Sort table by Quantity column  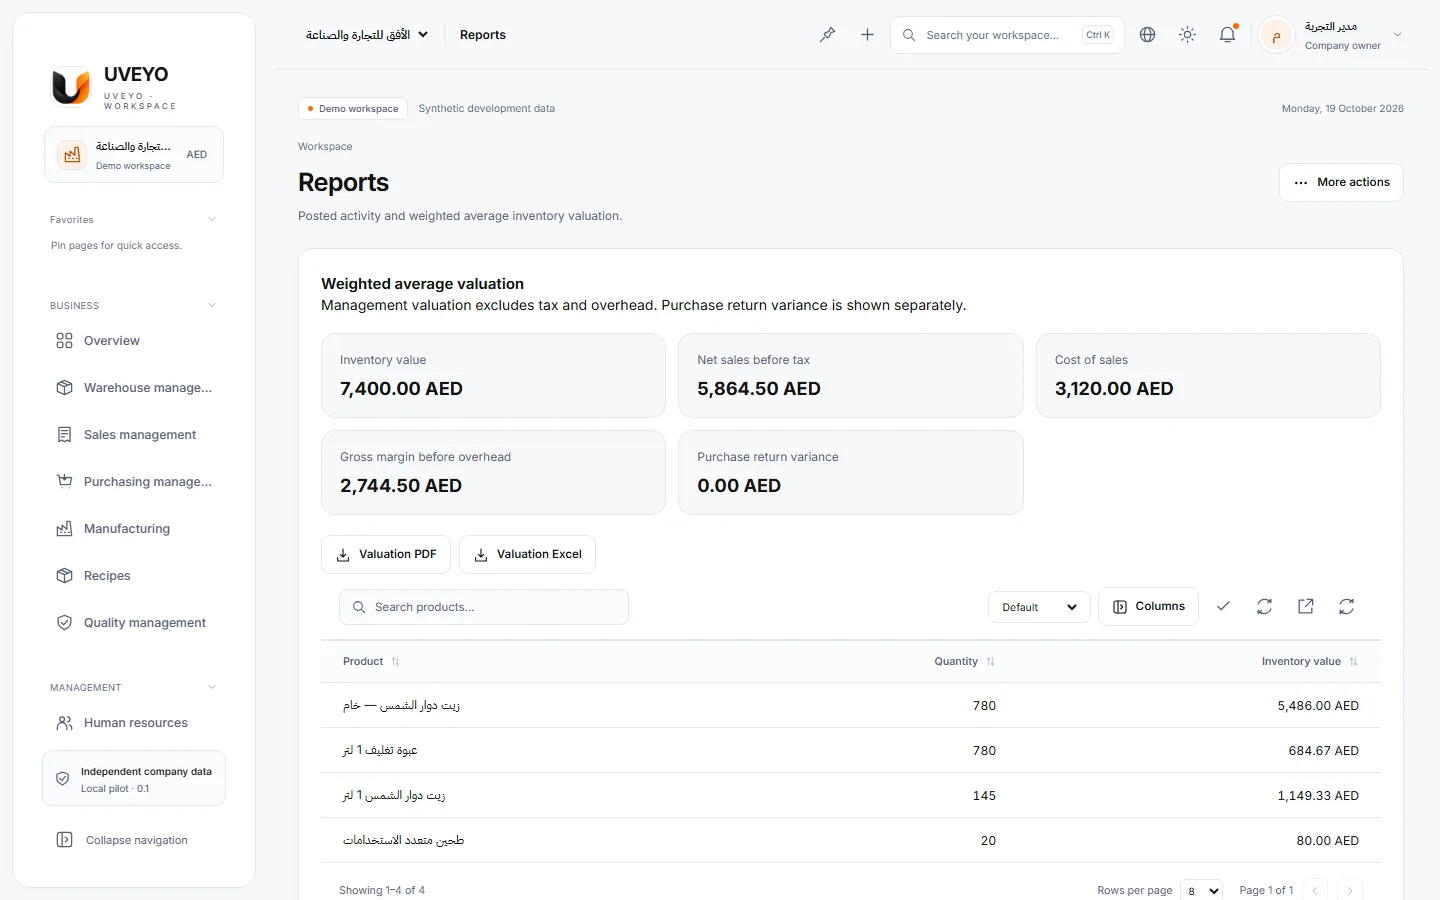point(964,662)
